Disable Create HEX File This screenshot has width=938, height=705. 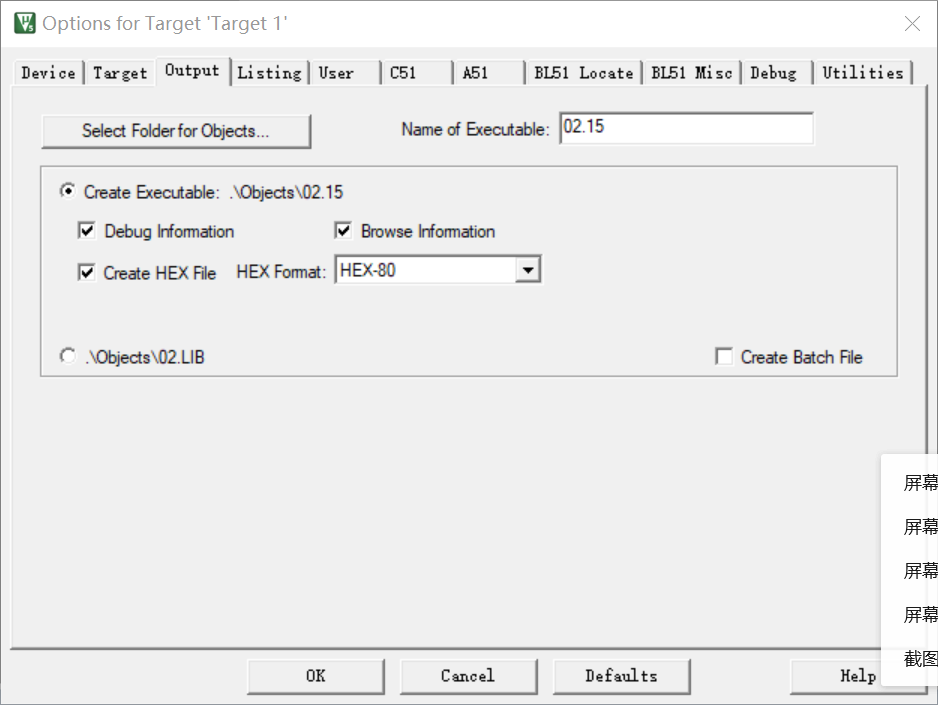coord(87,271)
